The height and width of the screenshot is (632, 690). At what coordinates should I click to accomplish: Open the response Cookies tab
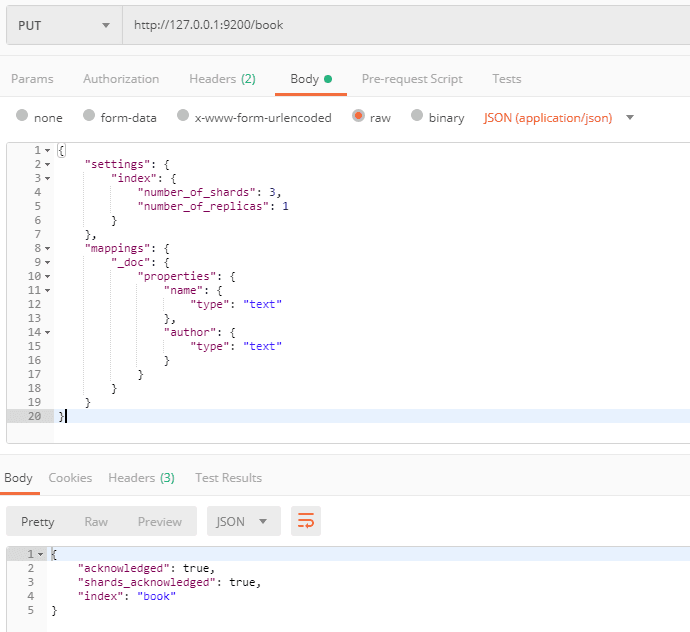(x=70, y=478)
